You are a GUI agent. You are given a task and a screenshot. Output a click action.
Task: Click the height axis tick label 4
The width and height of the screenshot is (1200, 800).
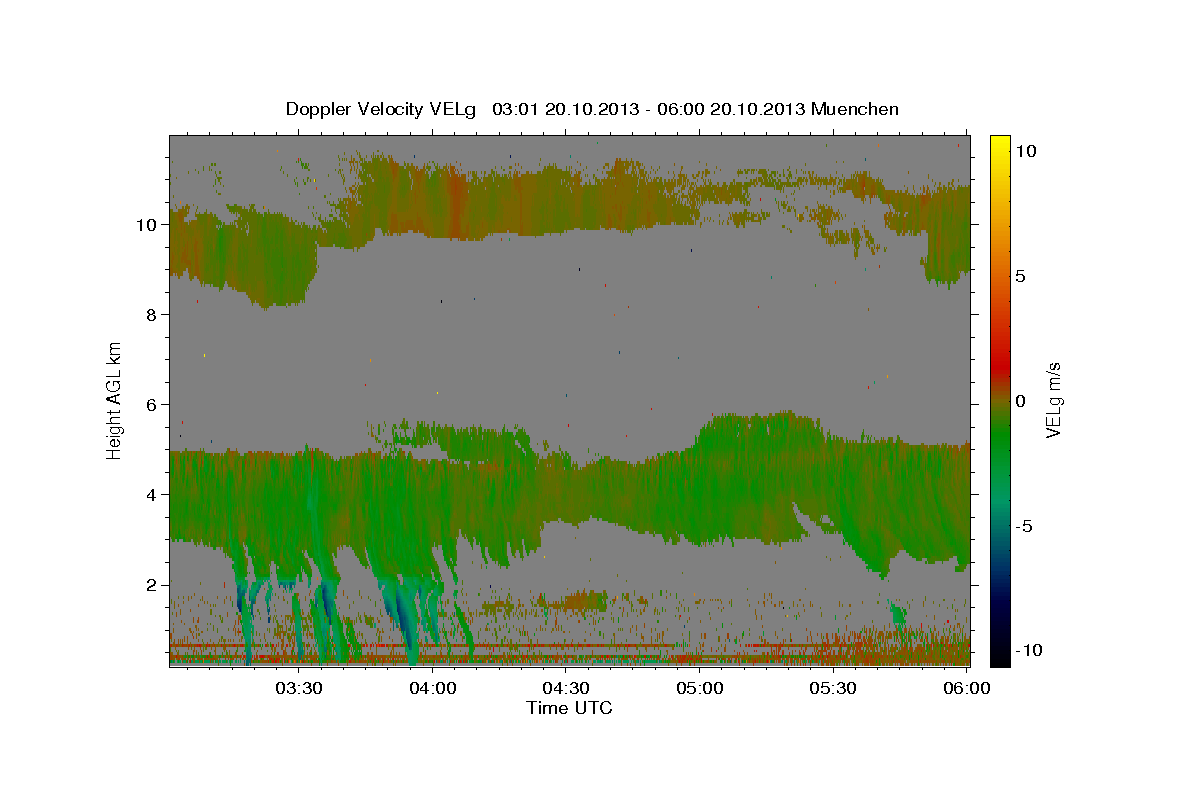click(149, 495)
